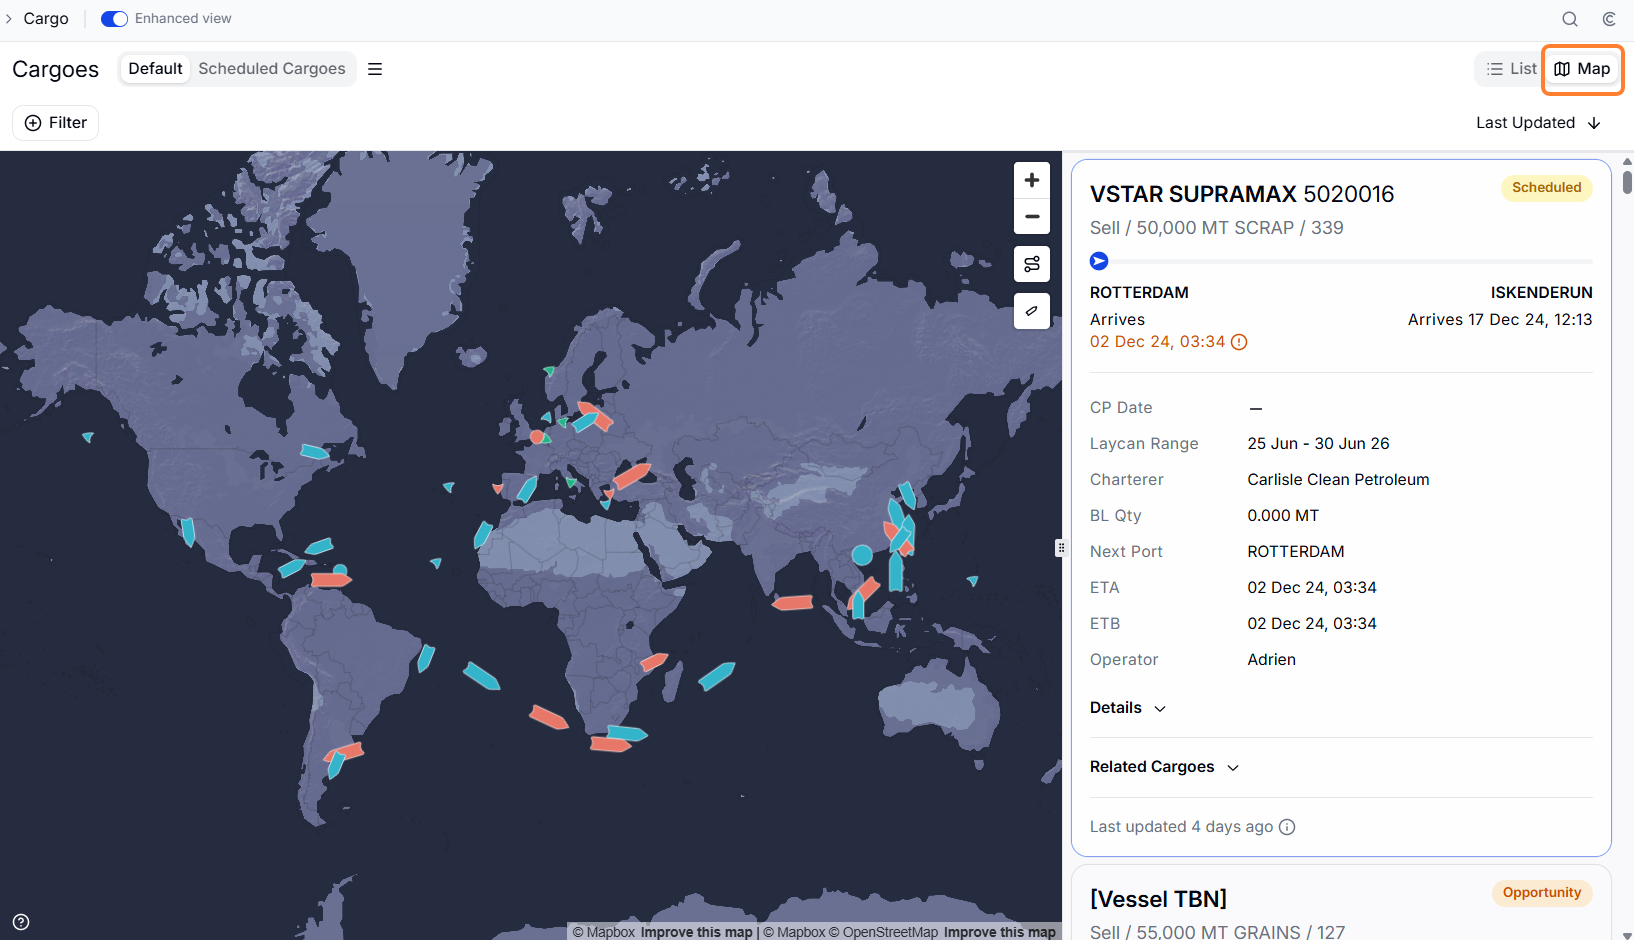Image resolution: width=1634 pixels, height=940 pixels.
Task: Click the voyage progress start marker
Action: (1099, 261)
